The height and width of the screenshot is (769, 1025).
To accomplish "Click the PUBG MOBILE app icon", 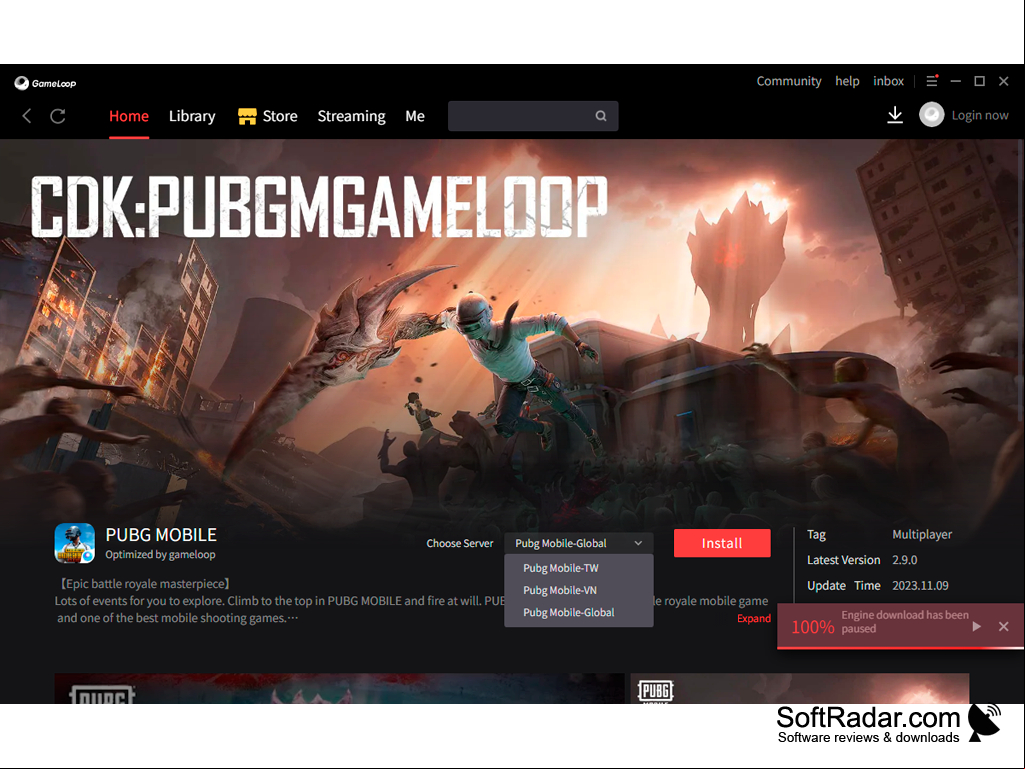I will tap(75, 543).
